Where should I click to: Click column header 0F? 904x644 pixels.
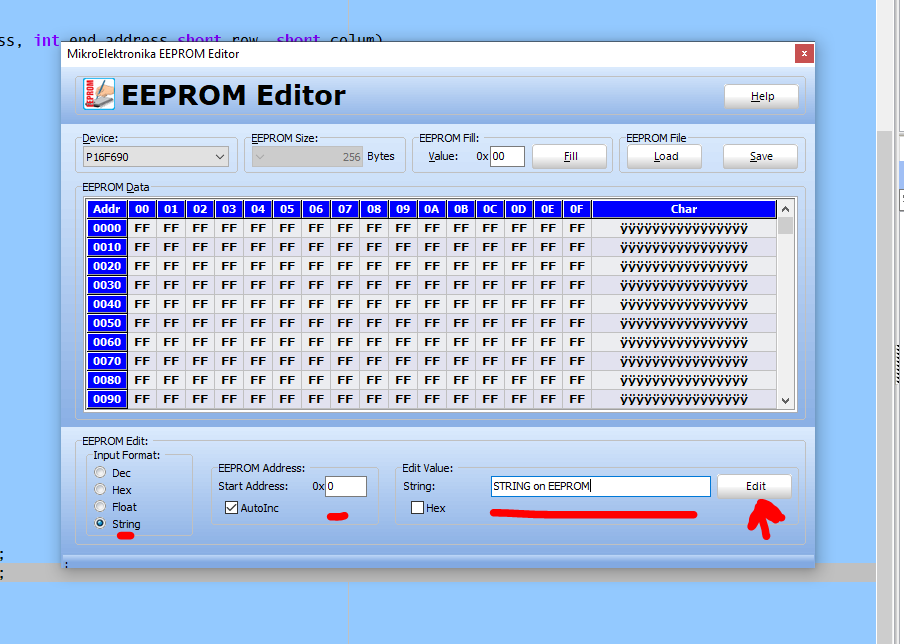coord(577,209)
